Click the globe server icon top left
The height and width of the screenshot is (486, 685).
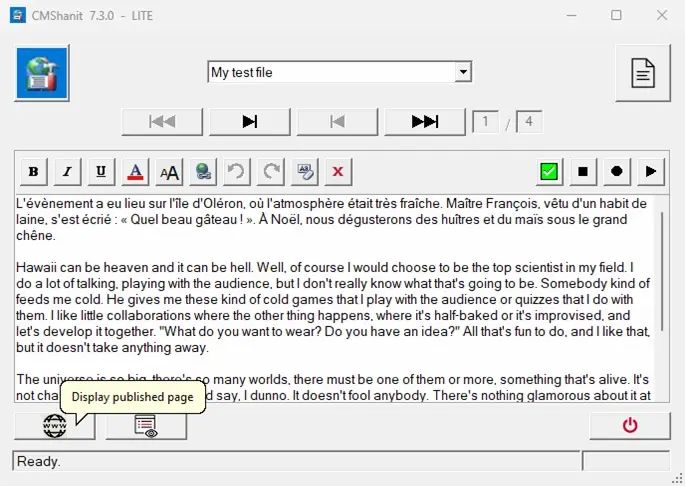click(x=42, y=73)
